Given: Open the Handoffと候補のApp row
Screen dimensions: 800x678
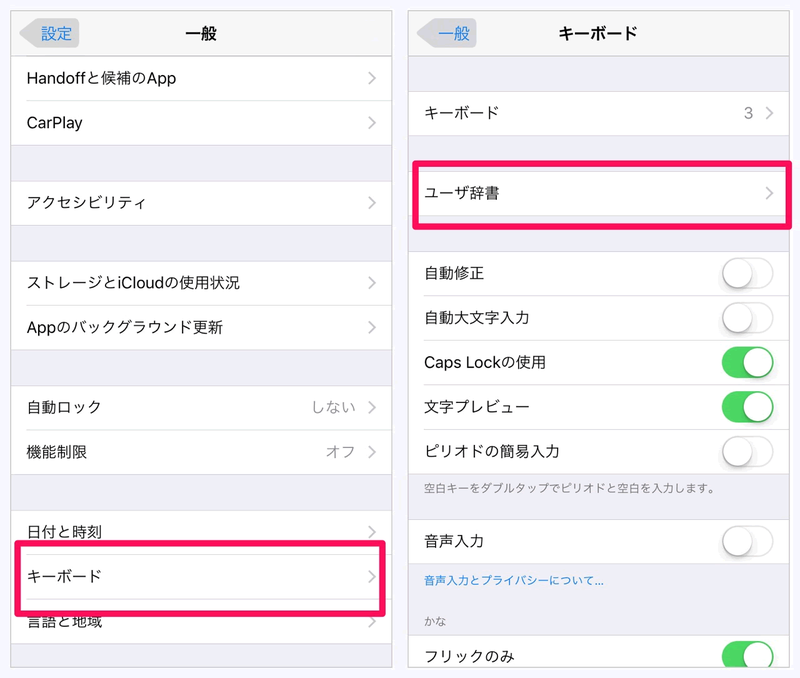Looking at the screenshot, I should point(201,79).
